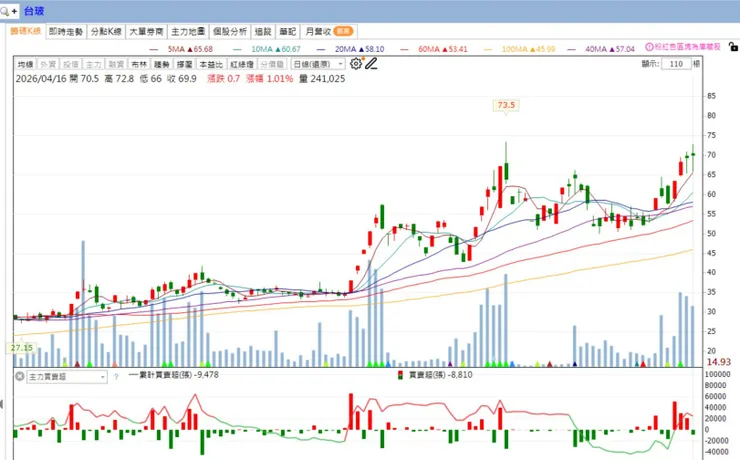Click the 40MA legend line swatch

572,49
